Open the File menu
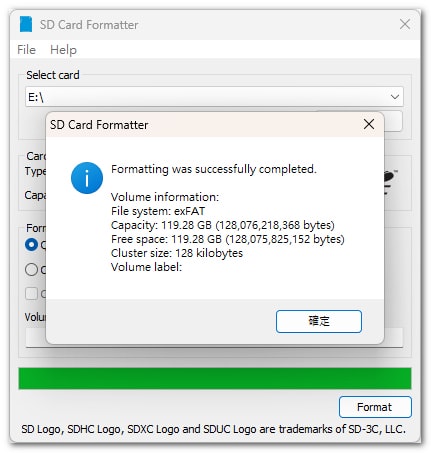 click(x=26, y=50)
